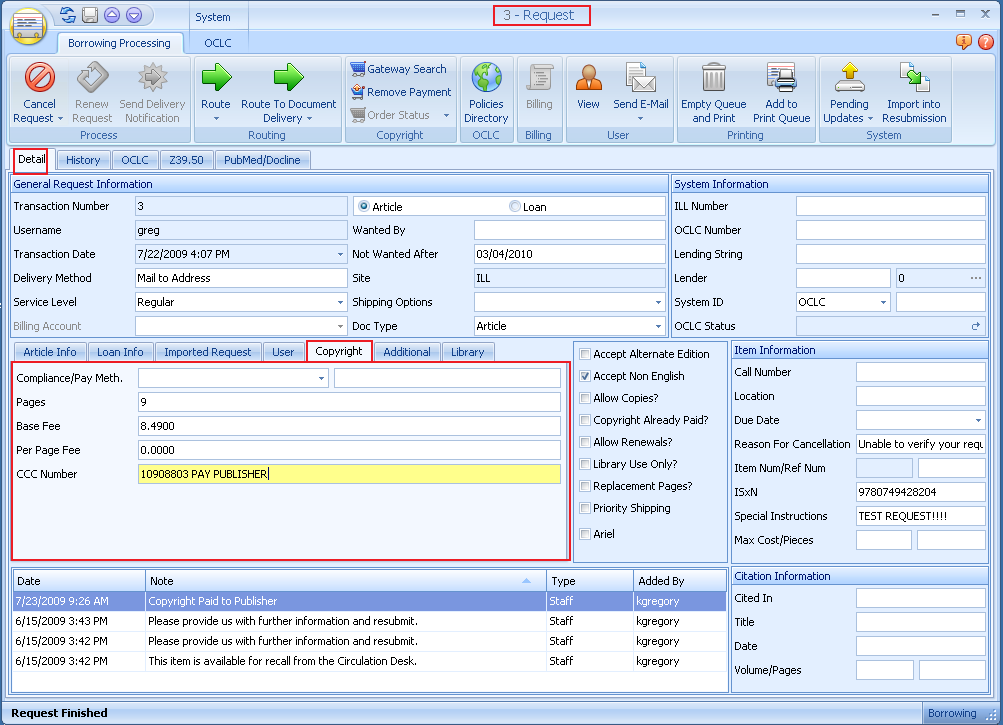This screenshot has height=725, width=1003.
Task: Open the PubMed/Docline tab
Action: (x=262, y=160)
